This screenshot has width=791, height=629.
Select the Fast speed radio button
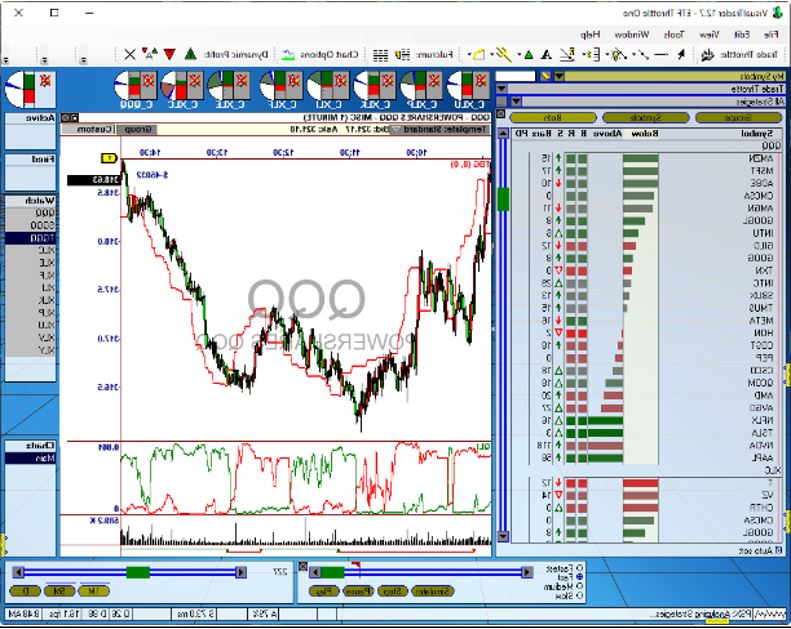pyautogui.click(x=580, y=577)
